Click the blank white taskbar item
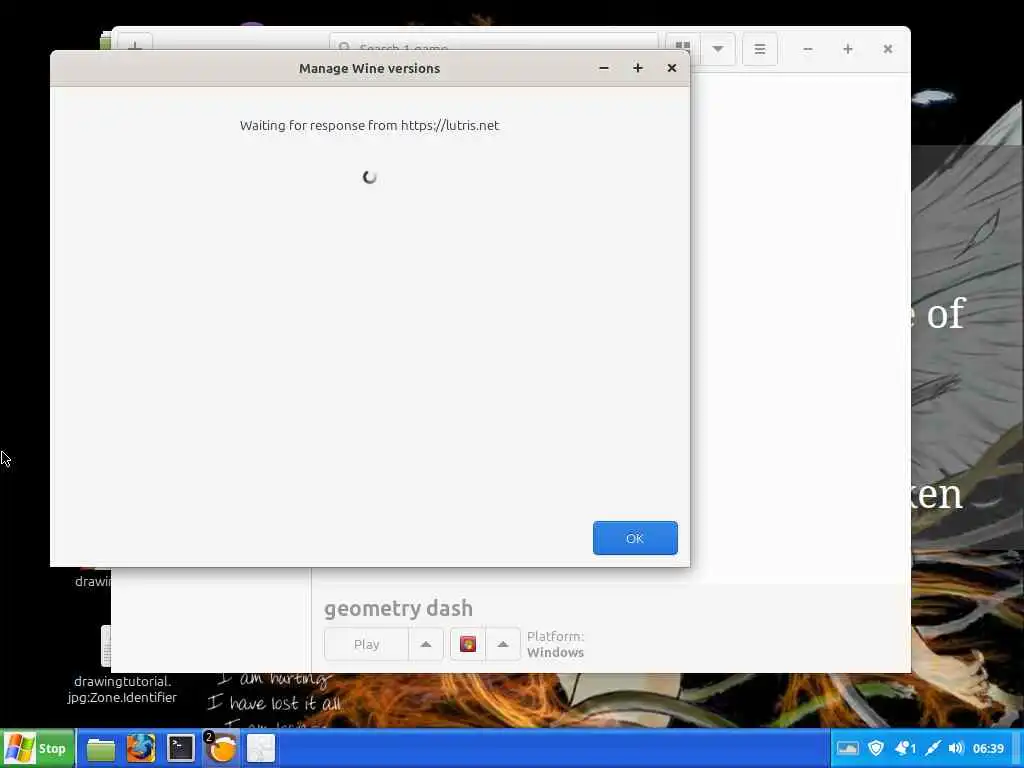The width and height of the screenshot is (1024, 768). pos(261,748)
